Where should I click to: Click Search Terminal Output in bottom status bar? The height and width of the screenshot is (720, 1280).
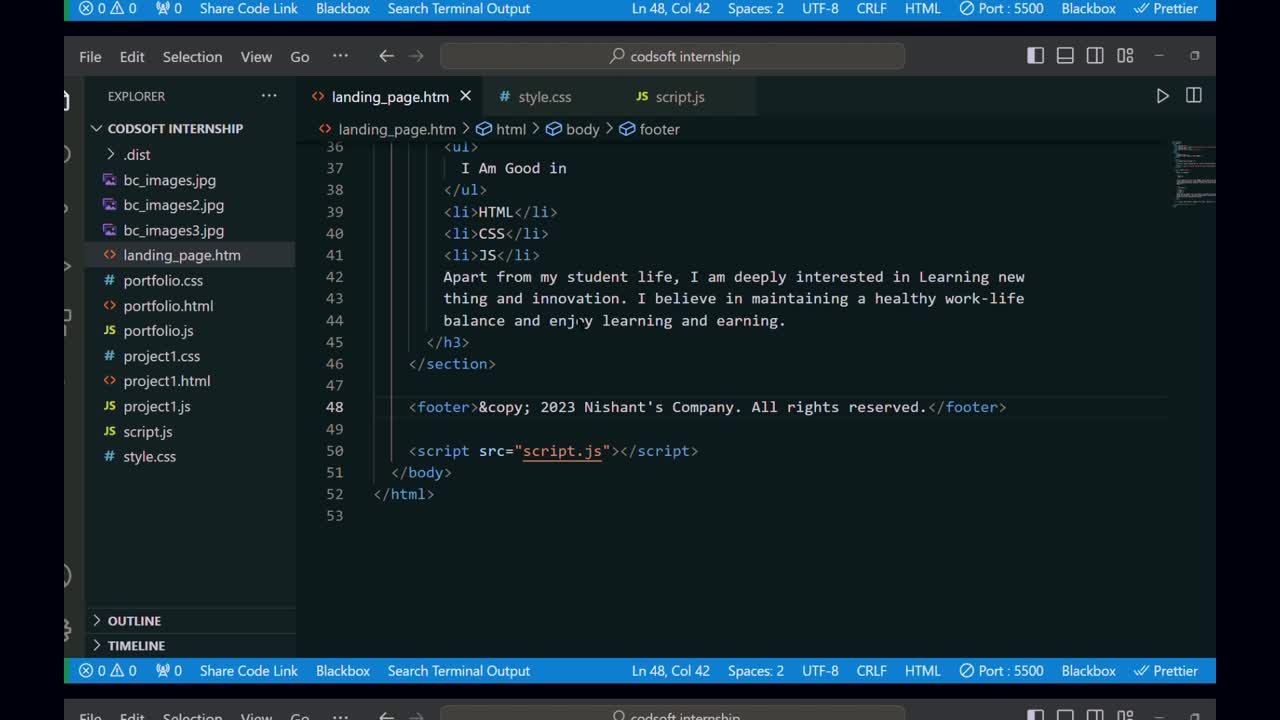[459, 671]
